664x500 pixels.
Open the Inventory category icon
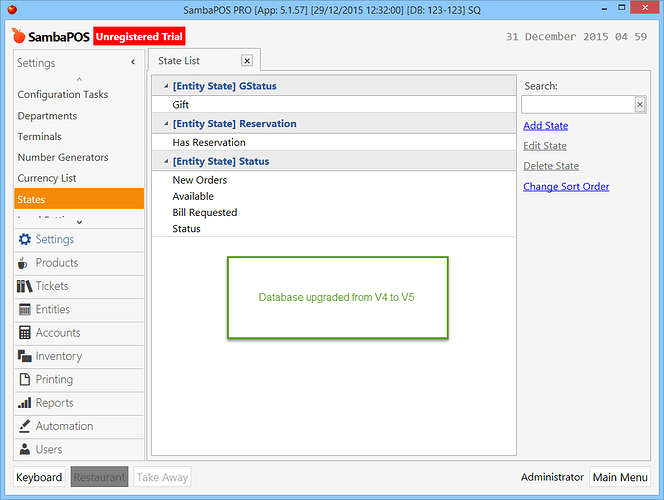79,356
